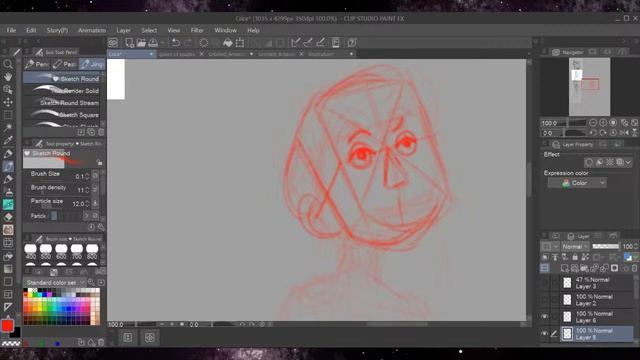Open the Animation menu

92,30
